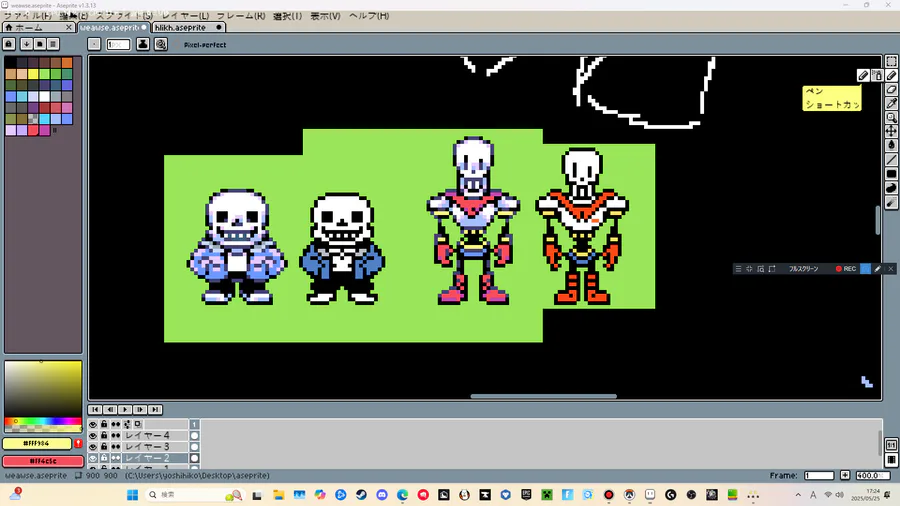Click foreground color #FFF984 swatch
Image resolution: width=900 pixels, height=506 pixels.
coord(37,443)
